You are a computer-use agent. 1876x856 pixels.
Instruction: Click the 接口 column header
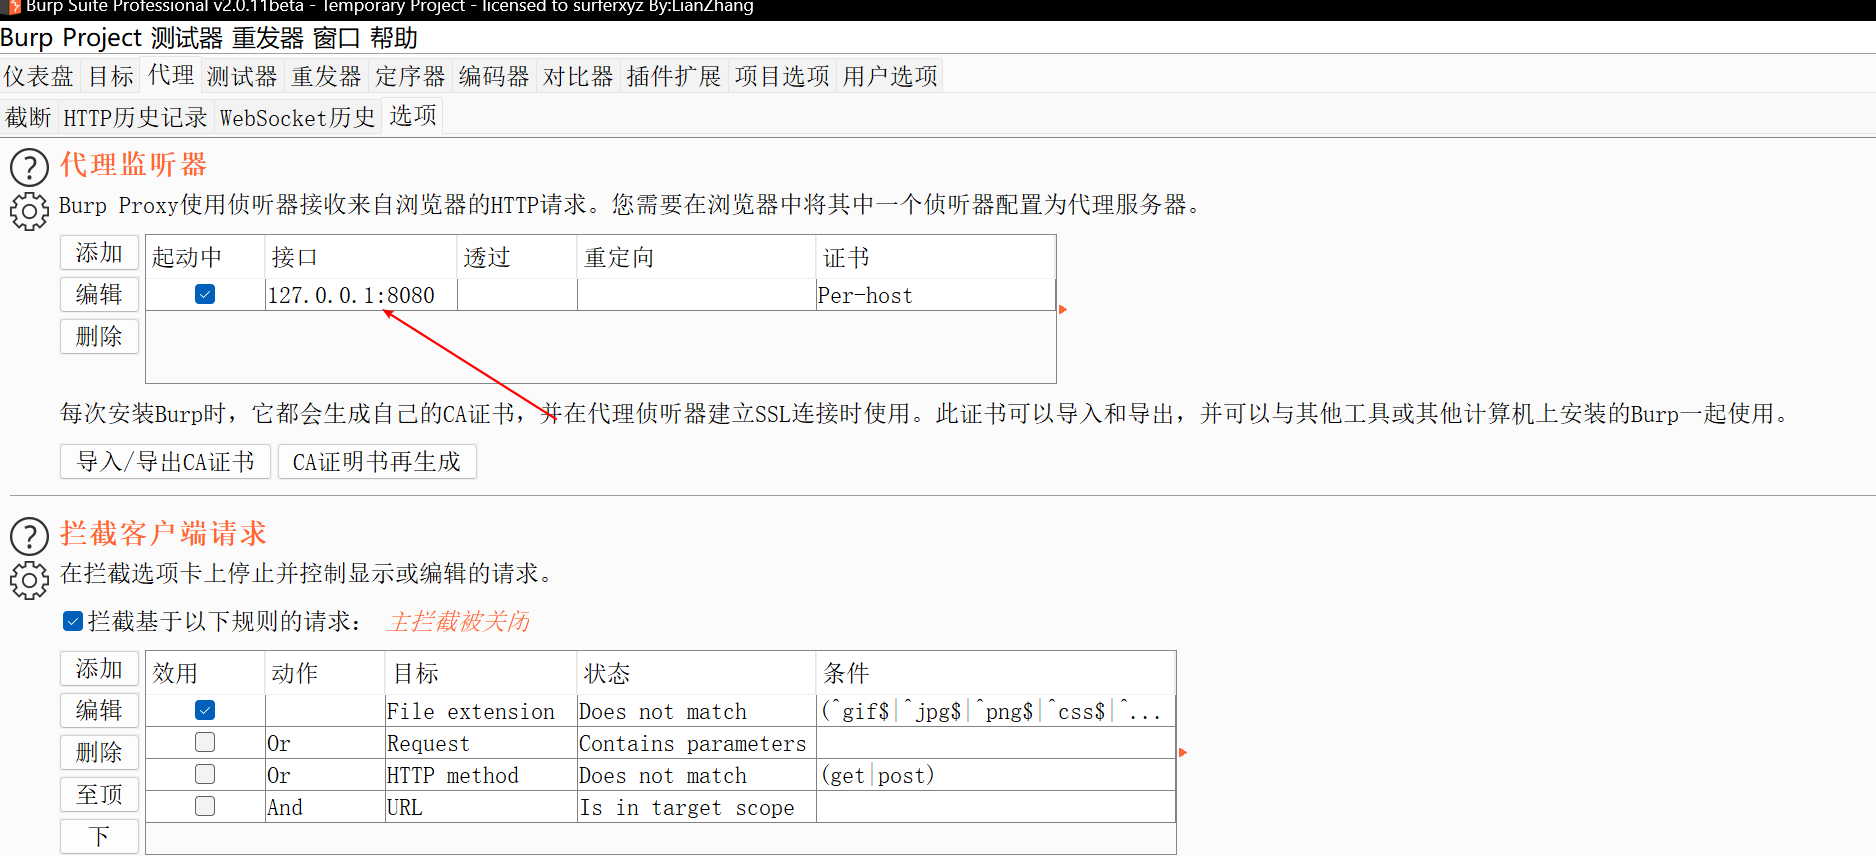coord(361,257)
